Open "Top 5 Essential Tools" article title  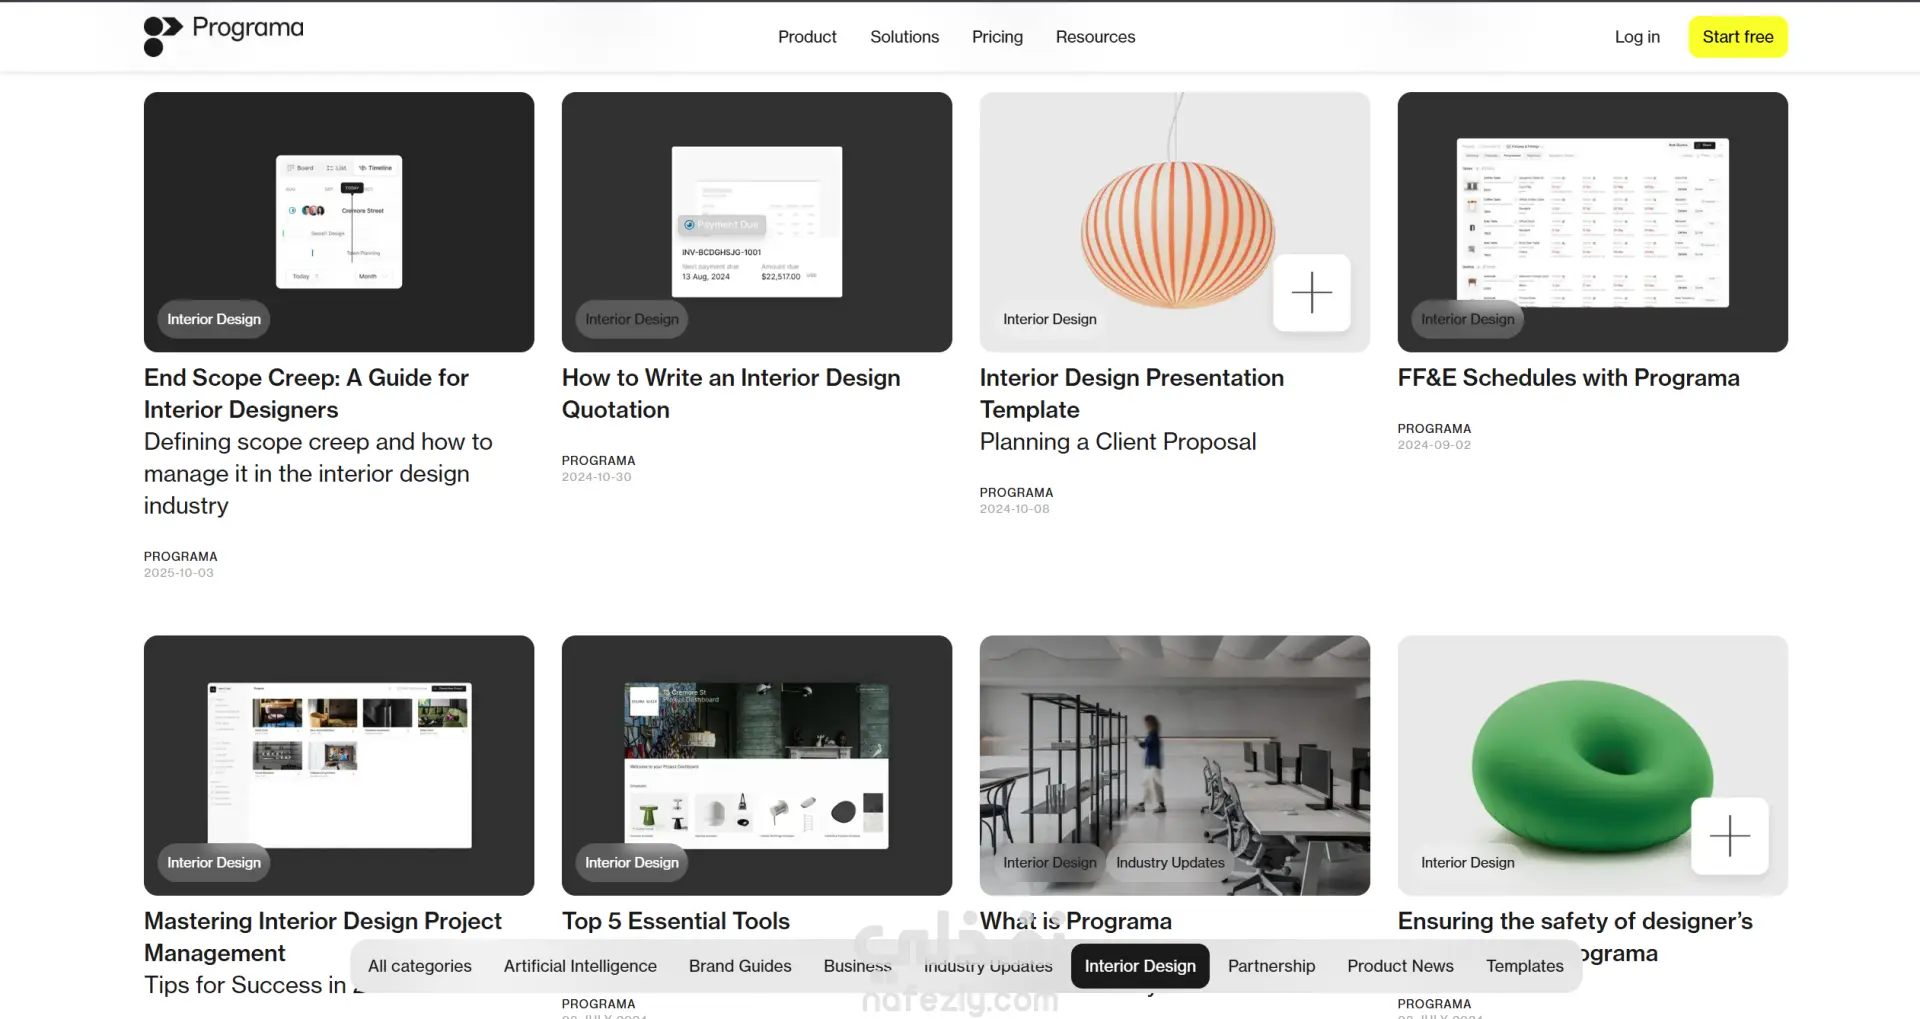[676, 921]
